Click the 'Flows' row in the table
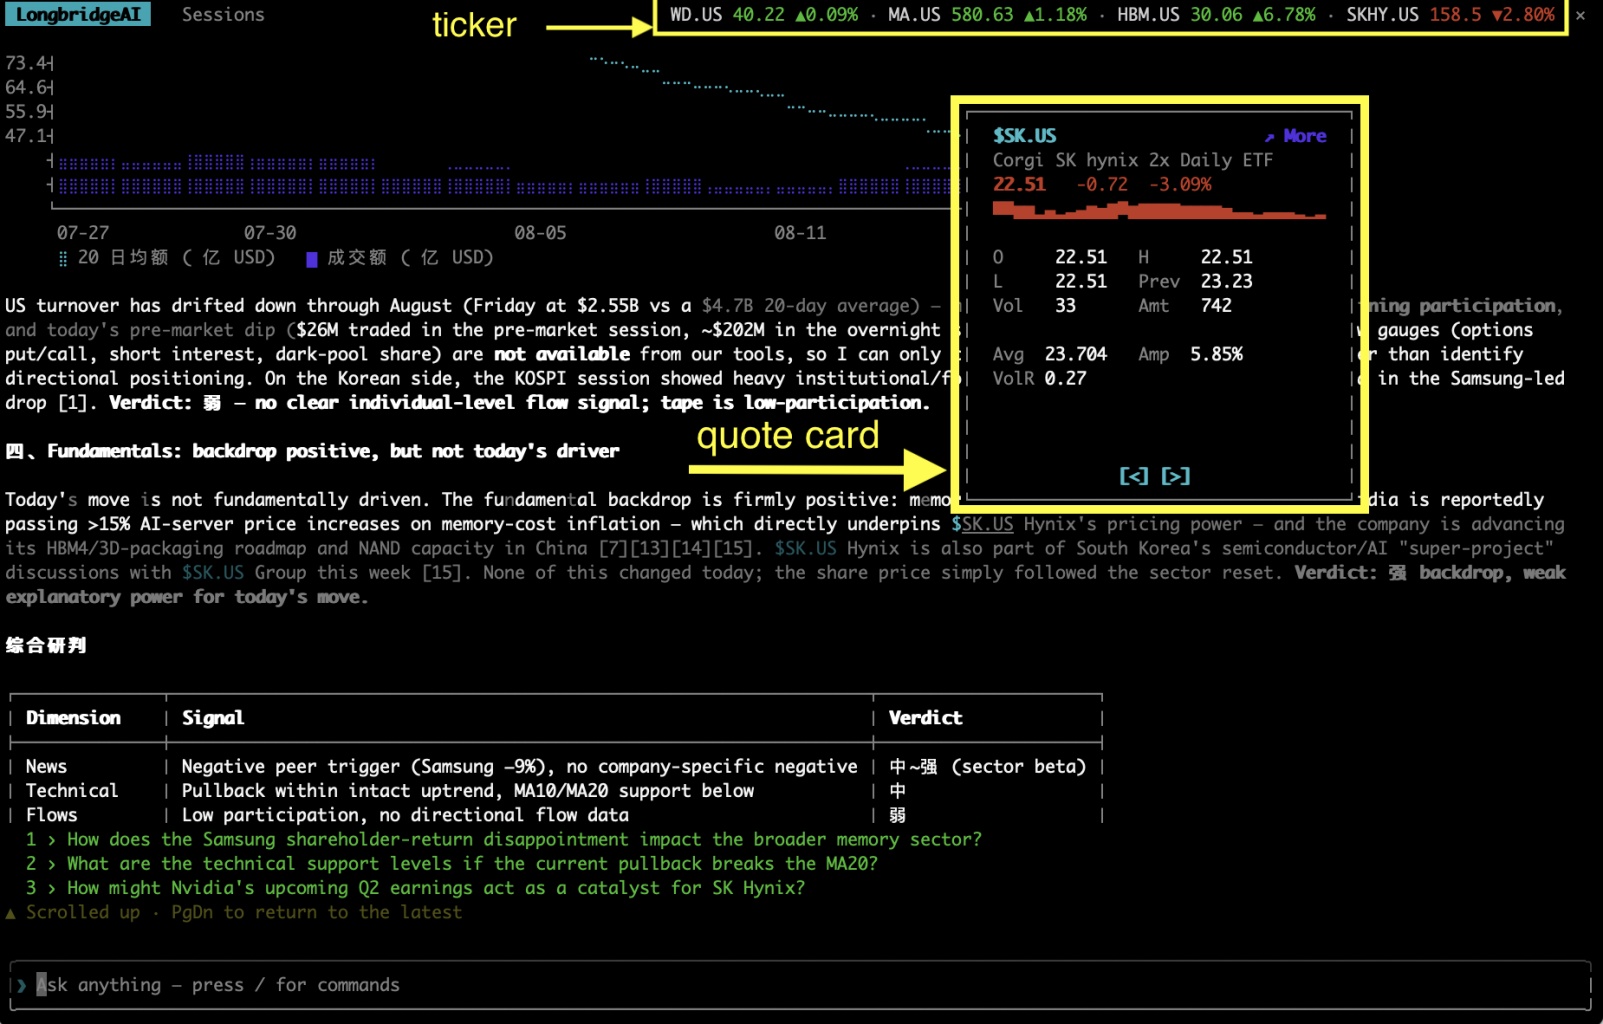 tap(556, 815)
